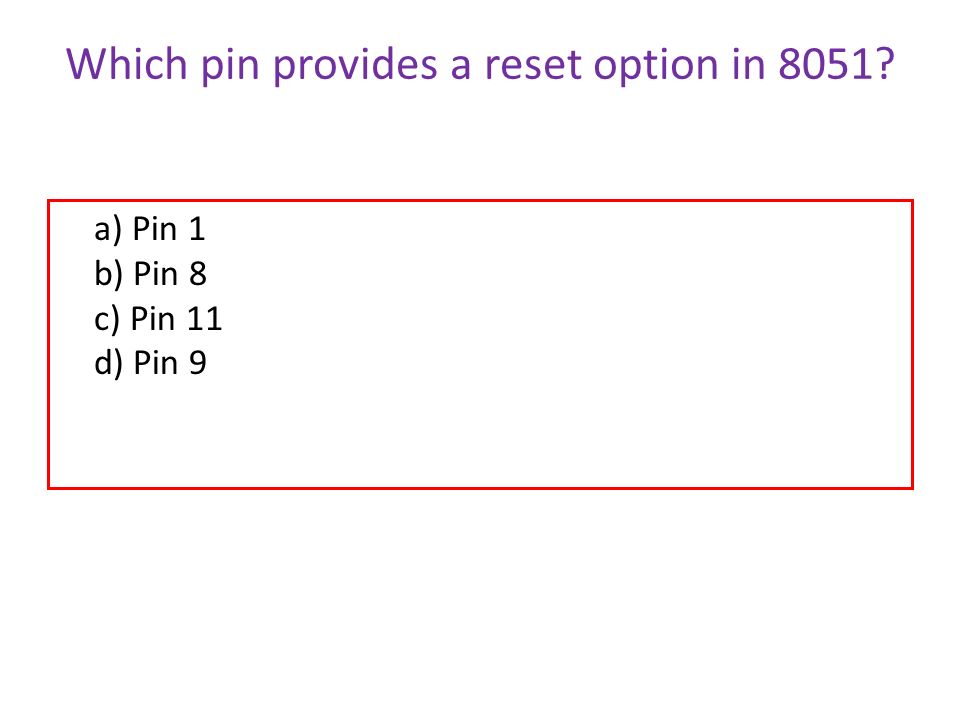Screen dimensions: 960x720
Task: Click the "d)" letter label
Action: point(108,364)
